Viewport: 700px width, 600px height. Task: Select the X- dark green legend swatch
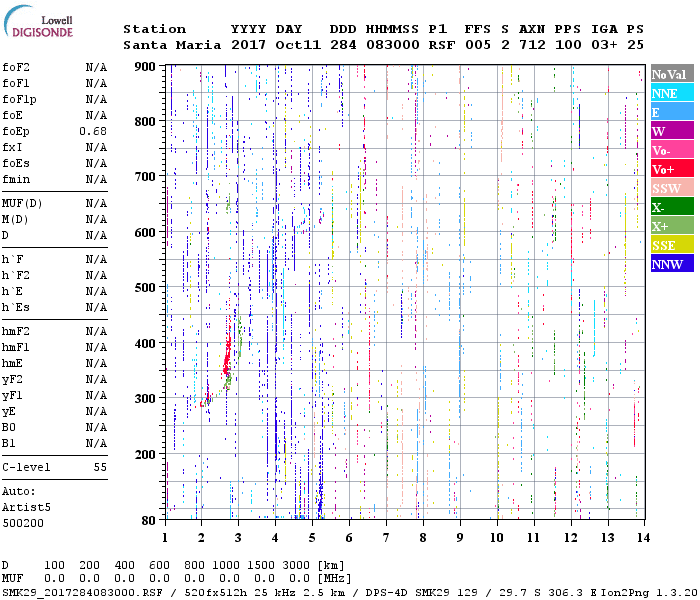(672, 207)
